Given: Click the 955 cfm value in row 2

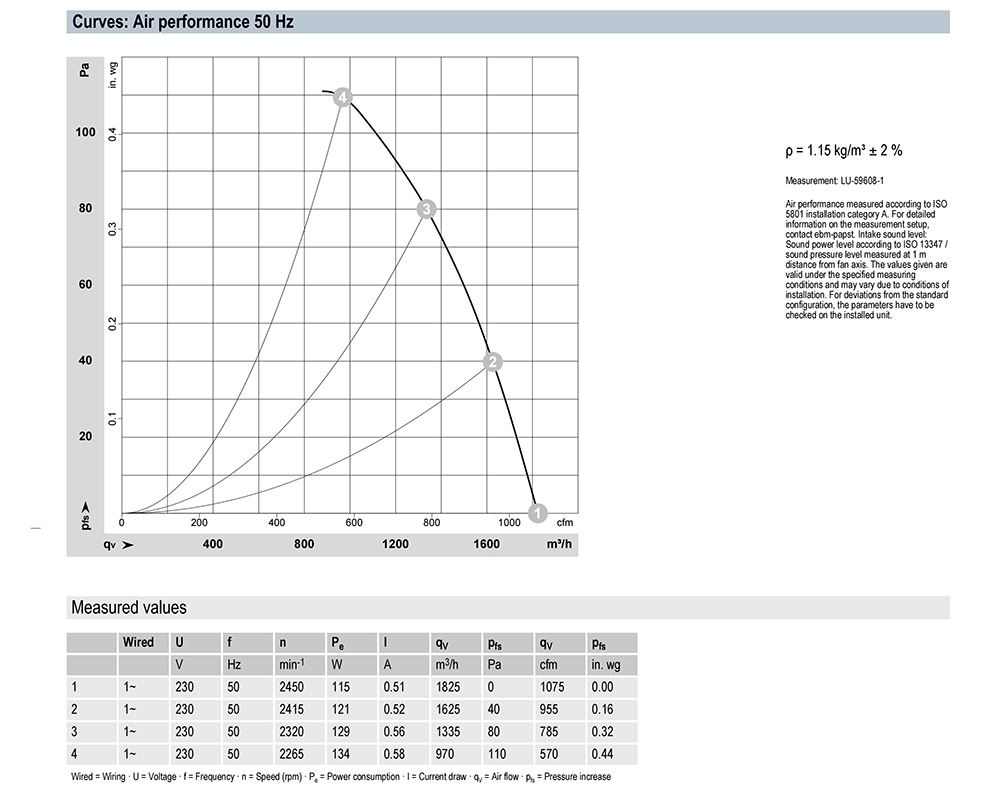Looking at the screenshot, I should pyautogui.click(x=549, y=710).
